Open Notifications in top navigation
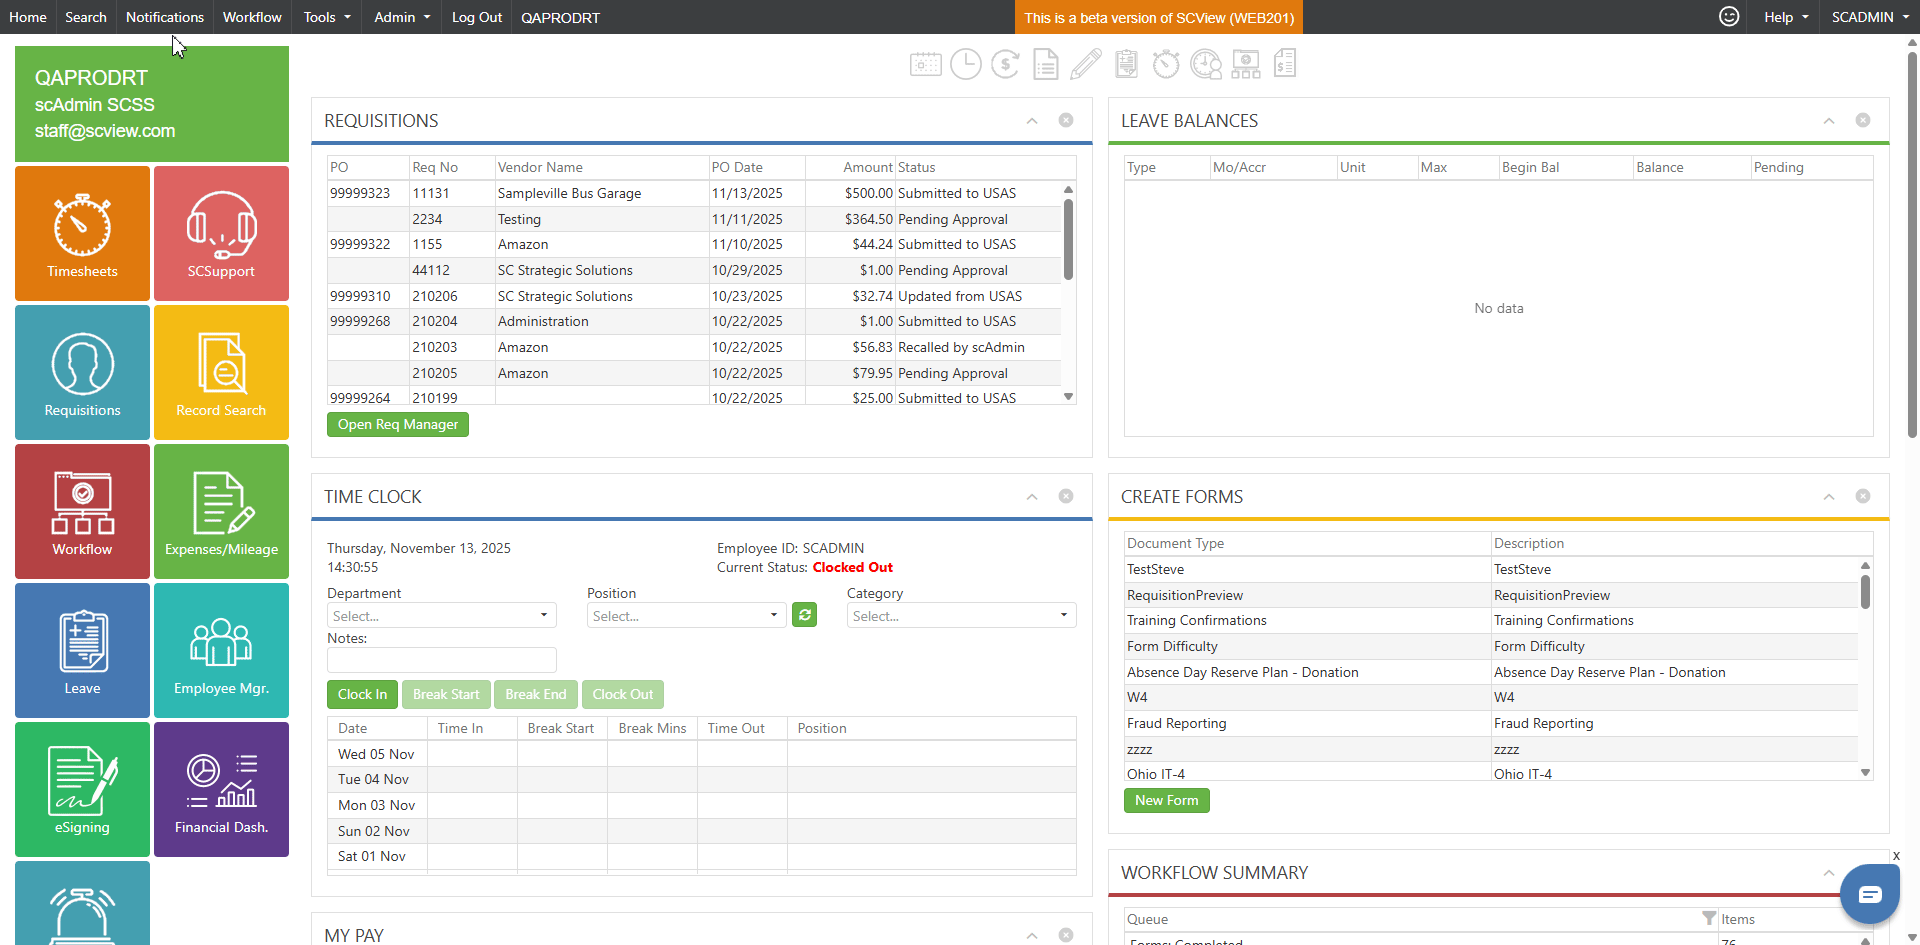 165,17
